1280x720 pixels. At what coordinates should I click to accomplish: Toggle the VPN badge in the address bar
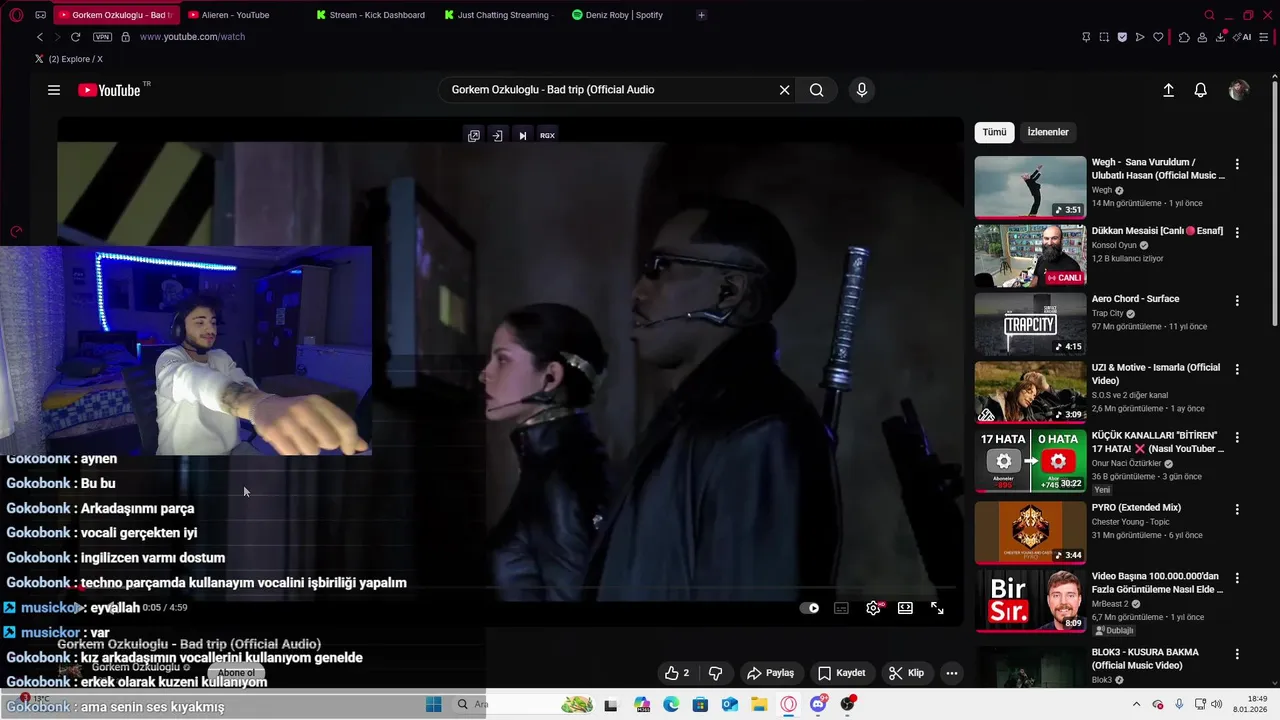[102, 37]
